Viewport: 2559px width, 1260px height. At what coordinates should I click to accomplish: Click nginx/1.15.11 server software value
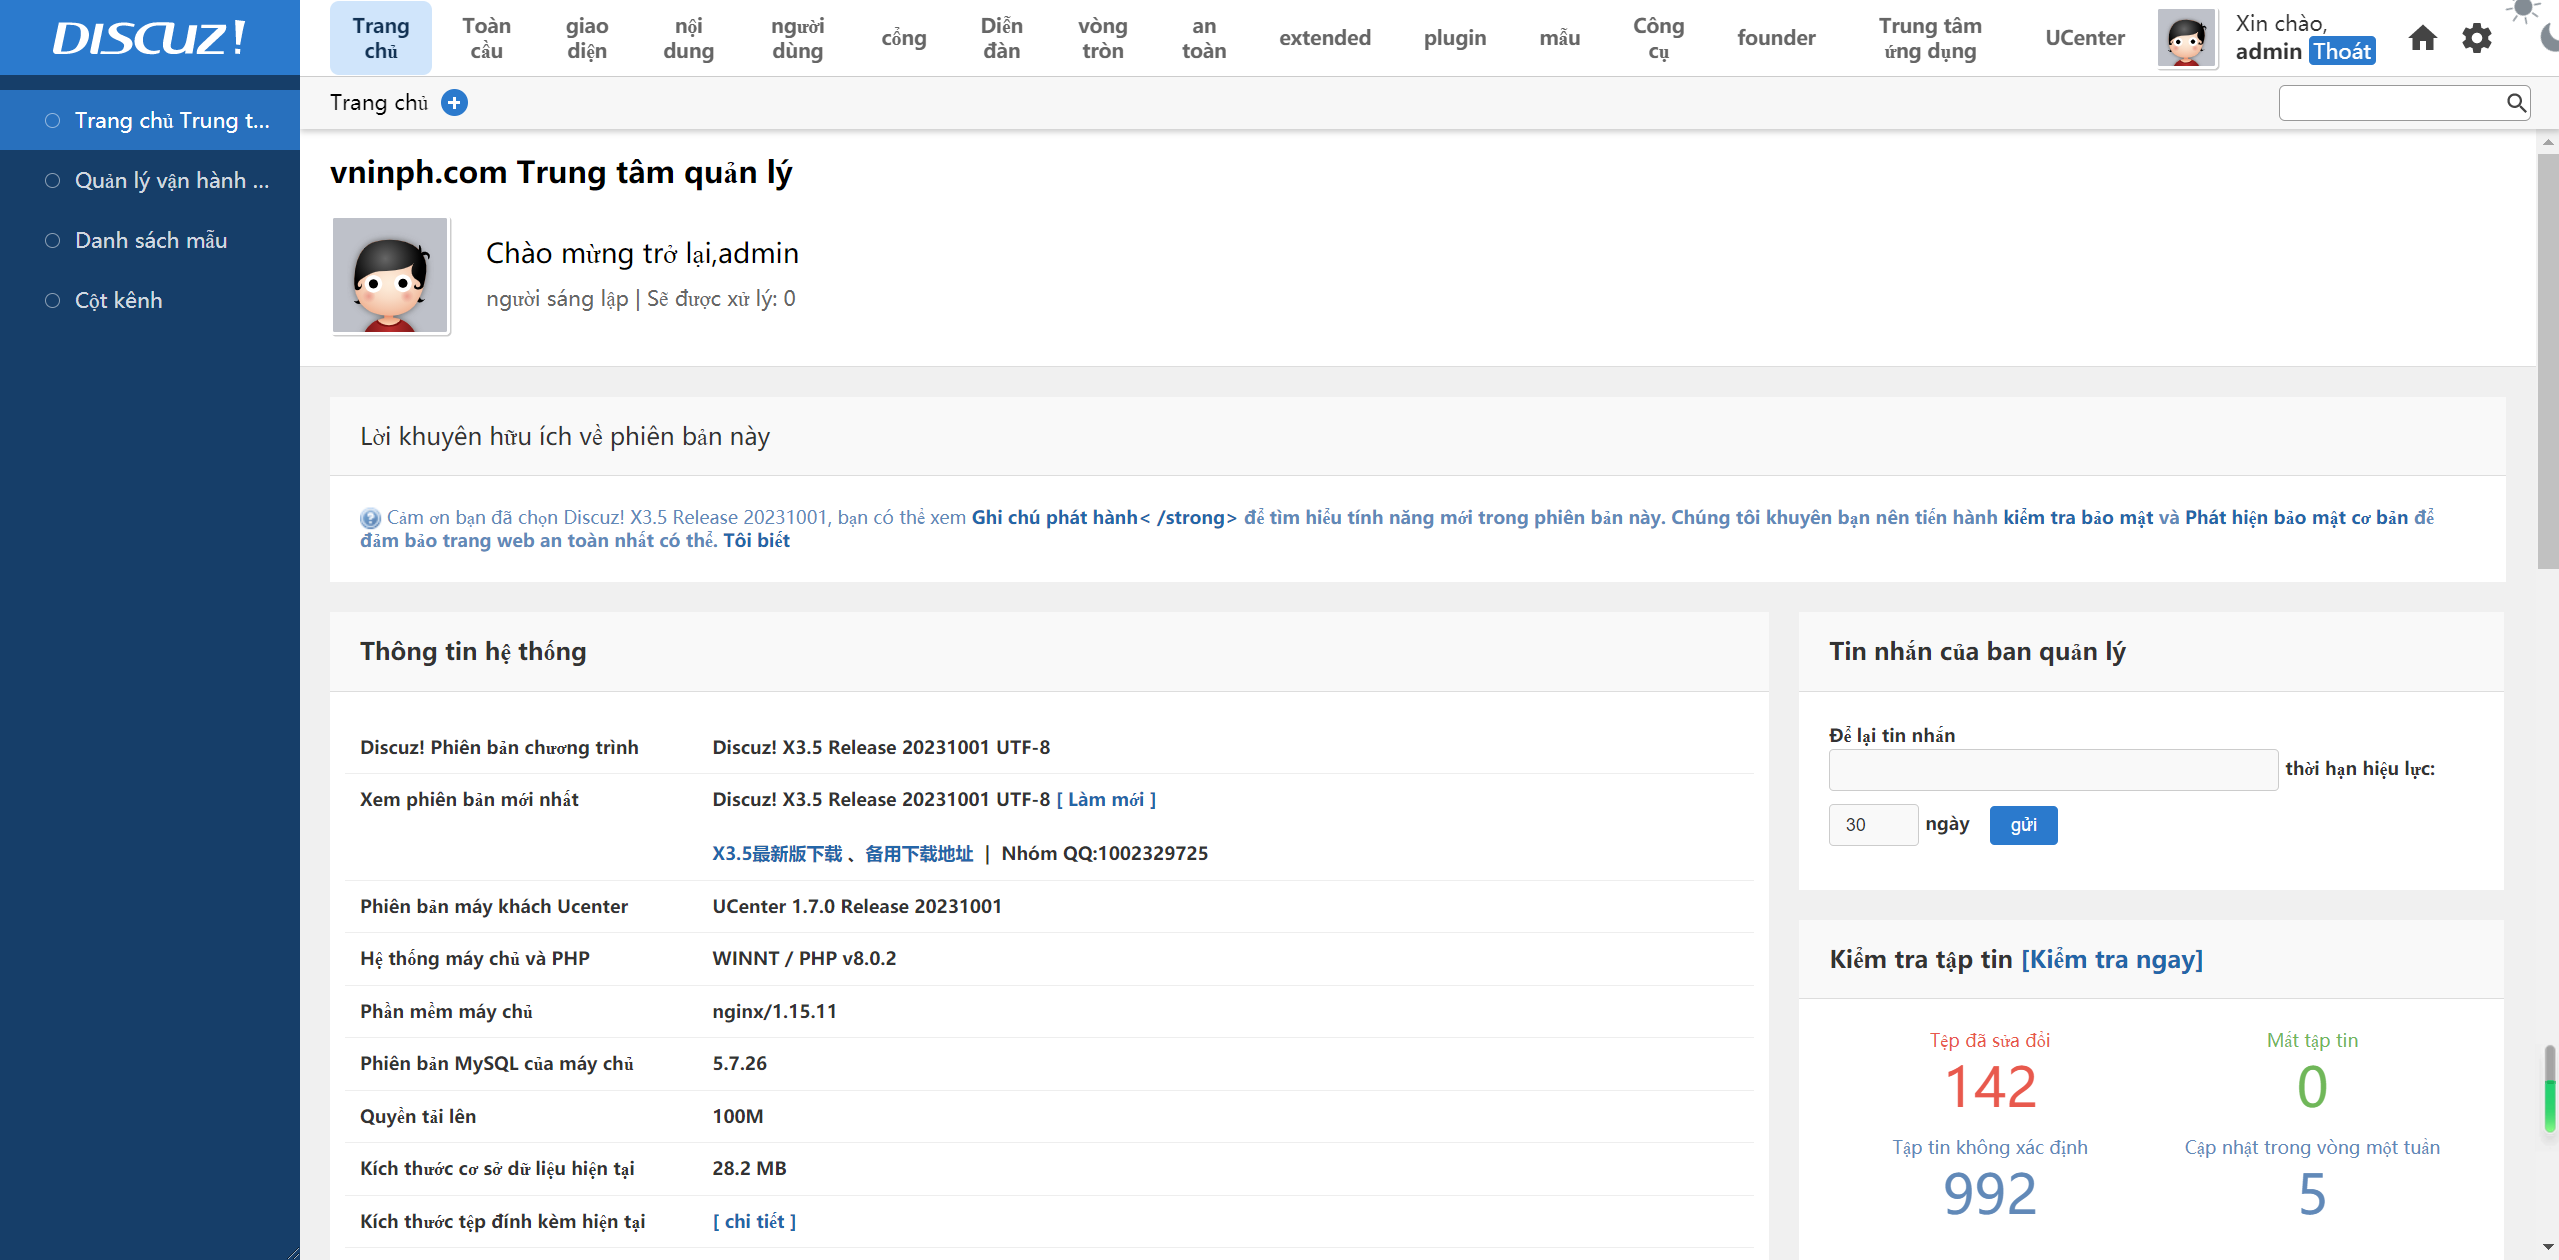pos(774,1011)
